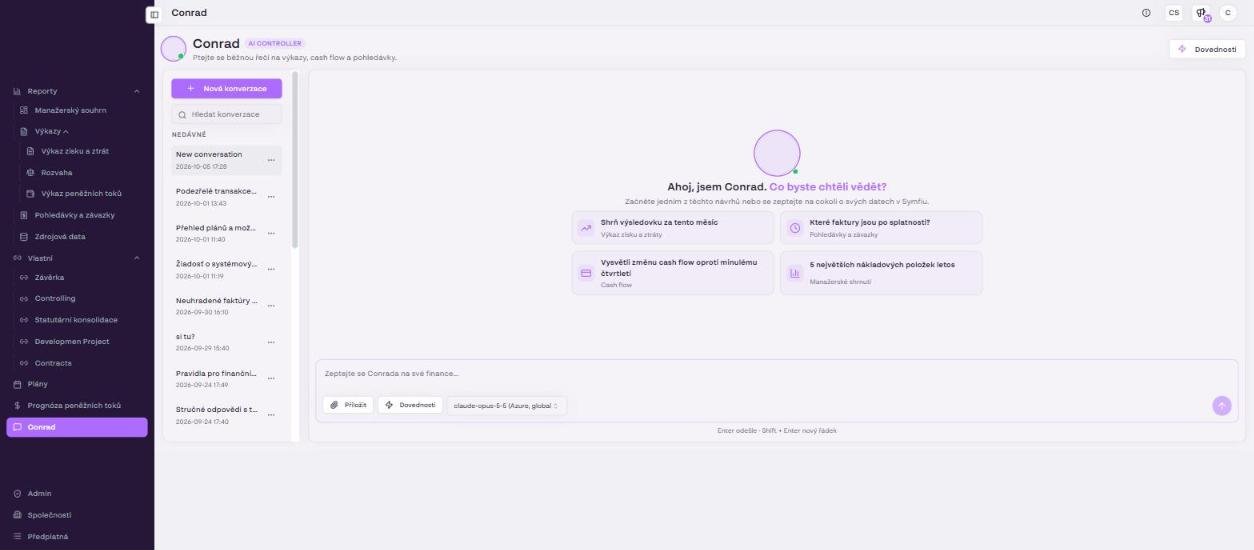Open 'Podezřelé transakce...' conversation

point(215,196)
